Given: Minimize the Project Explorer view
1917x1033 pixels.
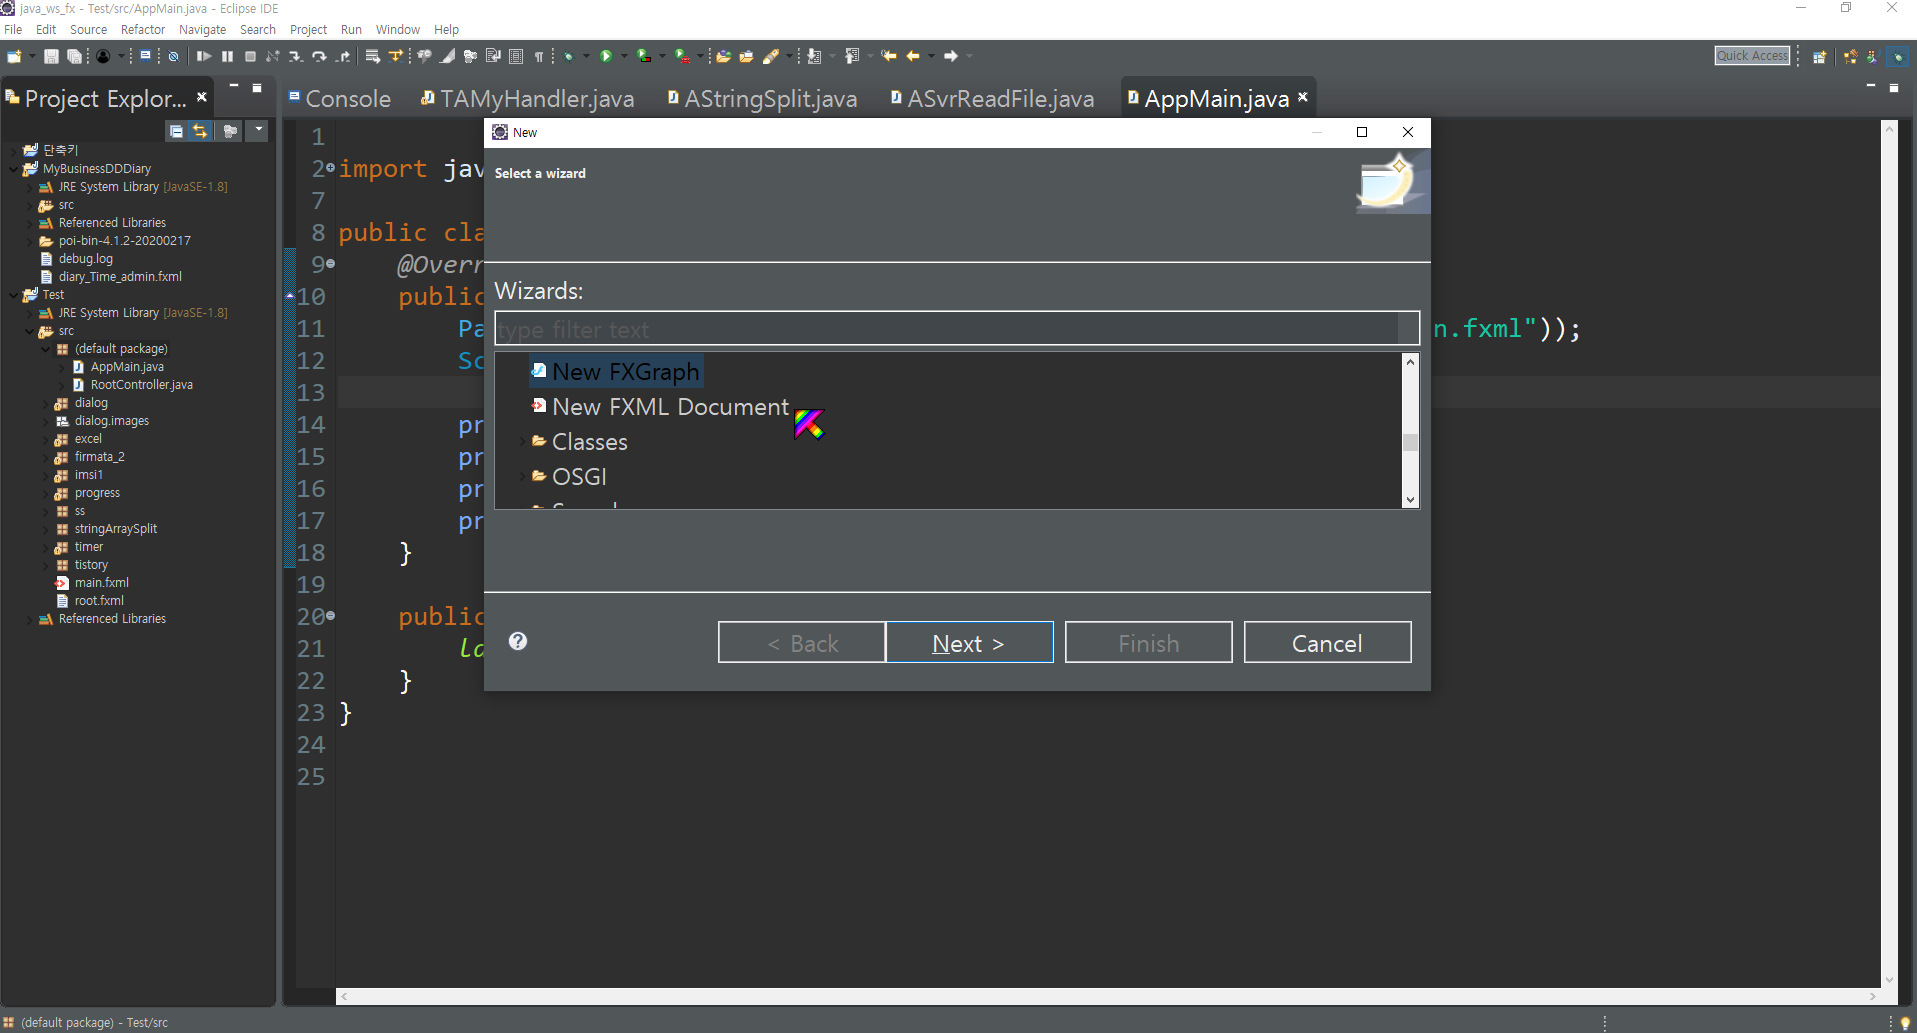Looking at the screenshot, I should click(234, 87).
